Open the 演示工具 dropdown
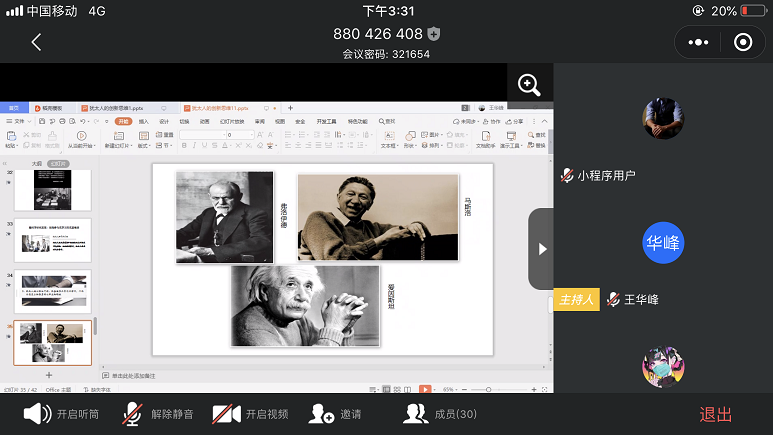The image size is (773, 435). [x=511, y=139]
